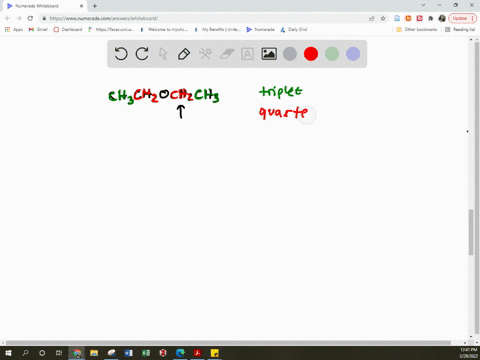The image size is (480, 360).
Task: Open the Welcome to myuhc bookmark
Action: pyautogui.click(x=164, y=29)
